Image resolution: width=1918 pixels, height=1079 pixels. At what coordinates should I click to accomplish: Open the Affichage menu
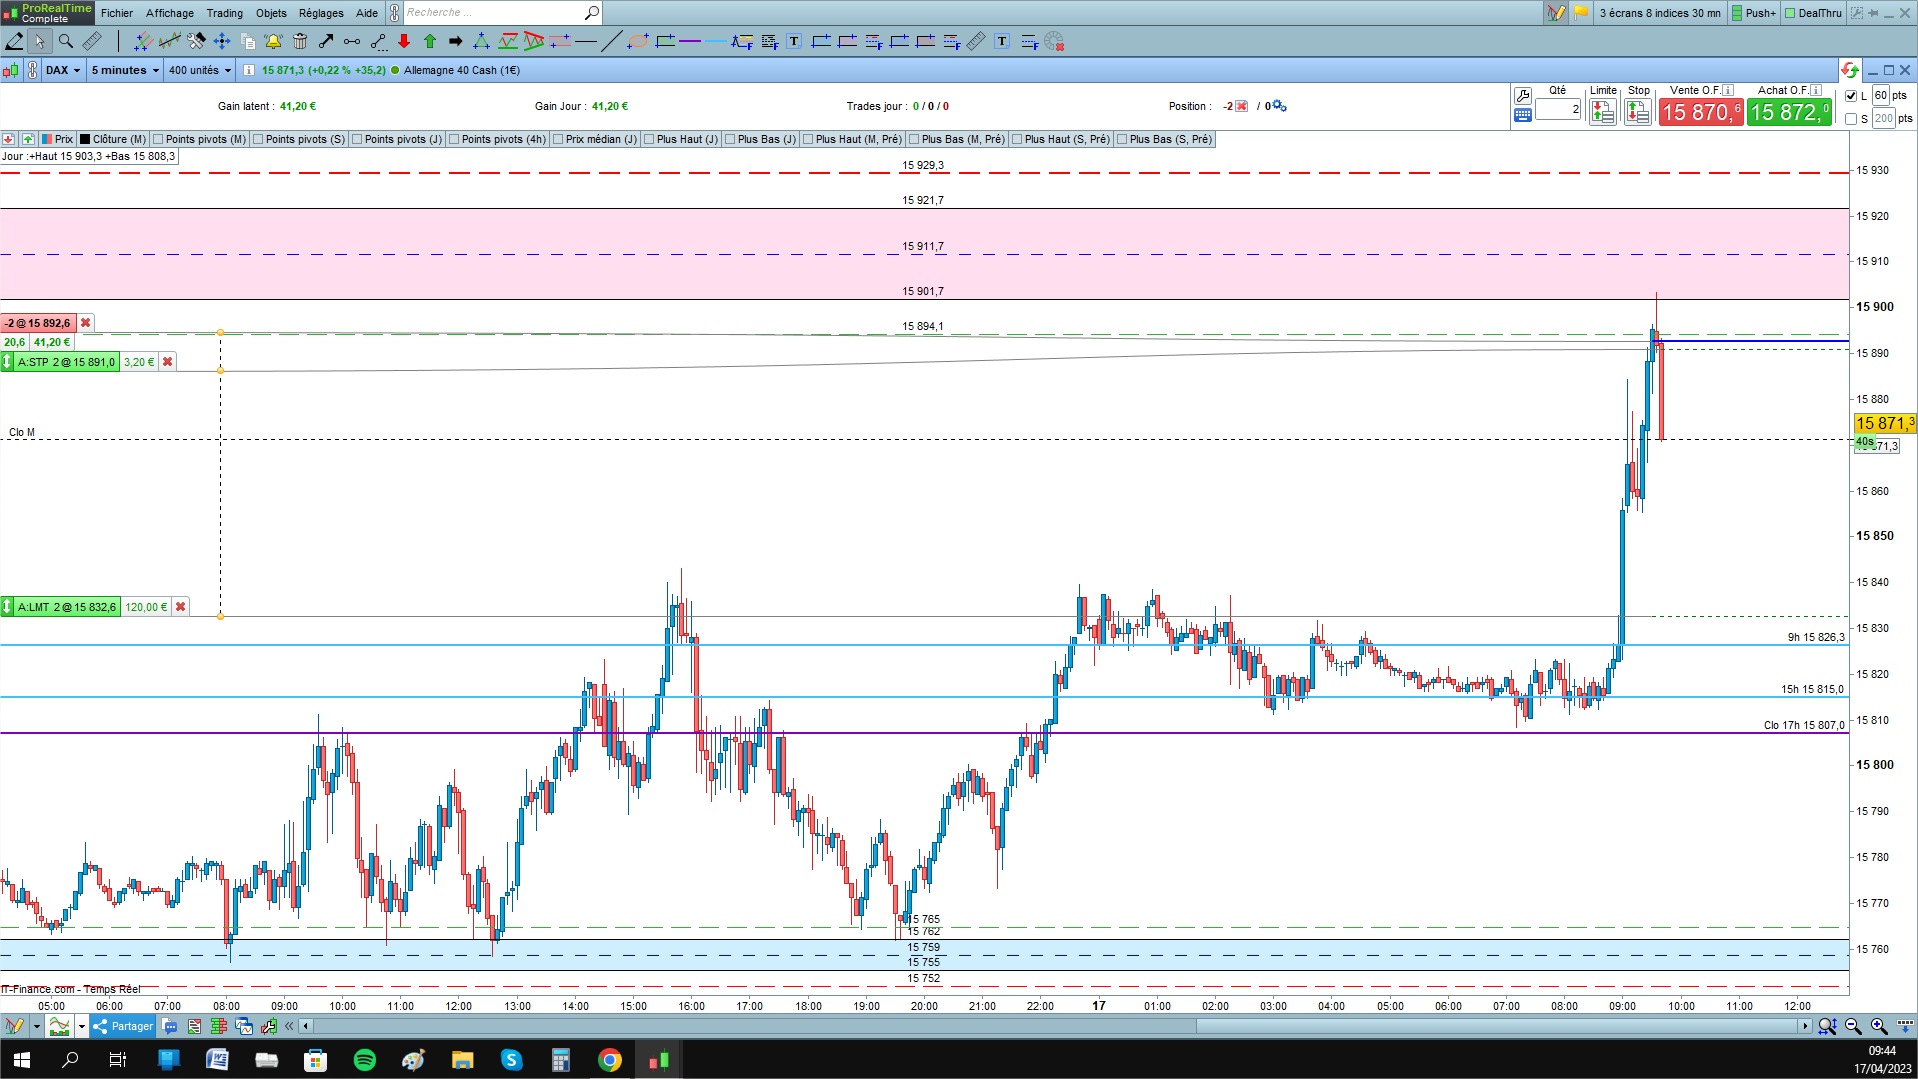coord(170,13)
